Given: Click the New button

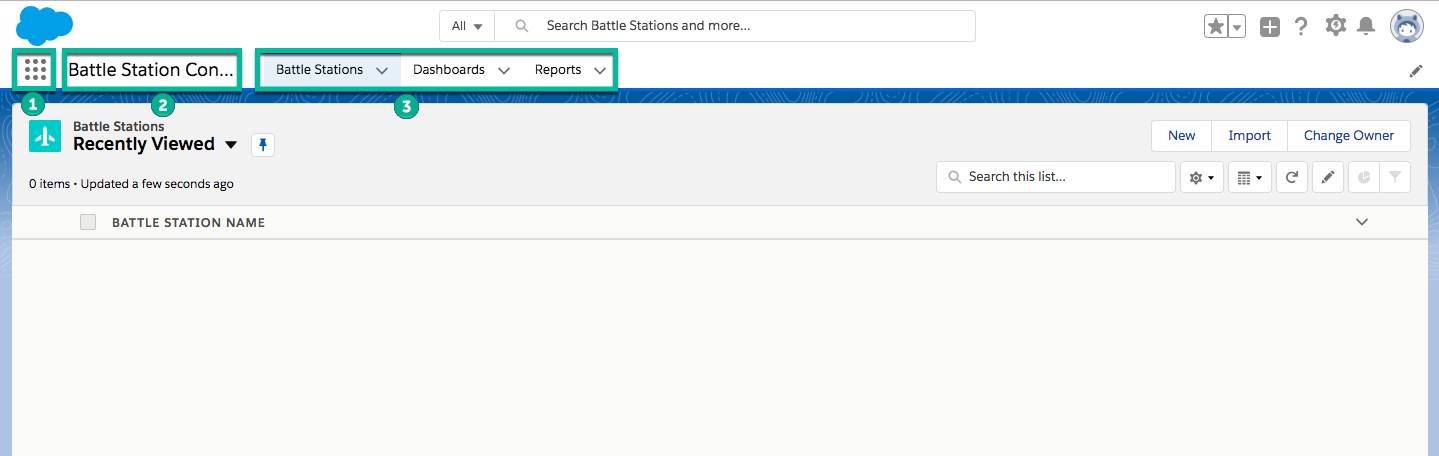Looking at the screenshot, I should 1181,136.
